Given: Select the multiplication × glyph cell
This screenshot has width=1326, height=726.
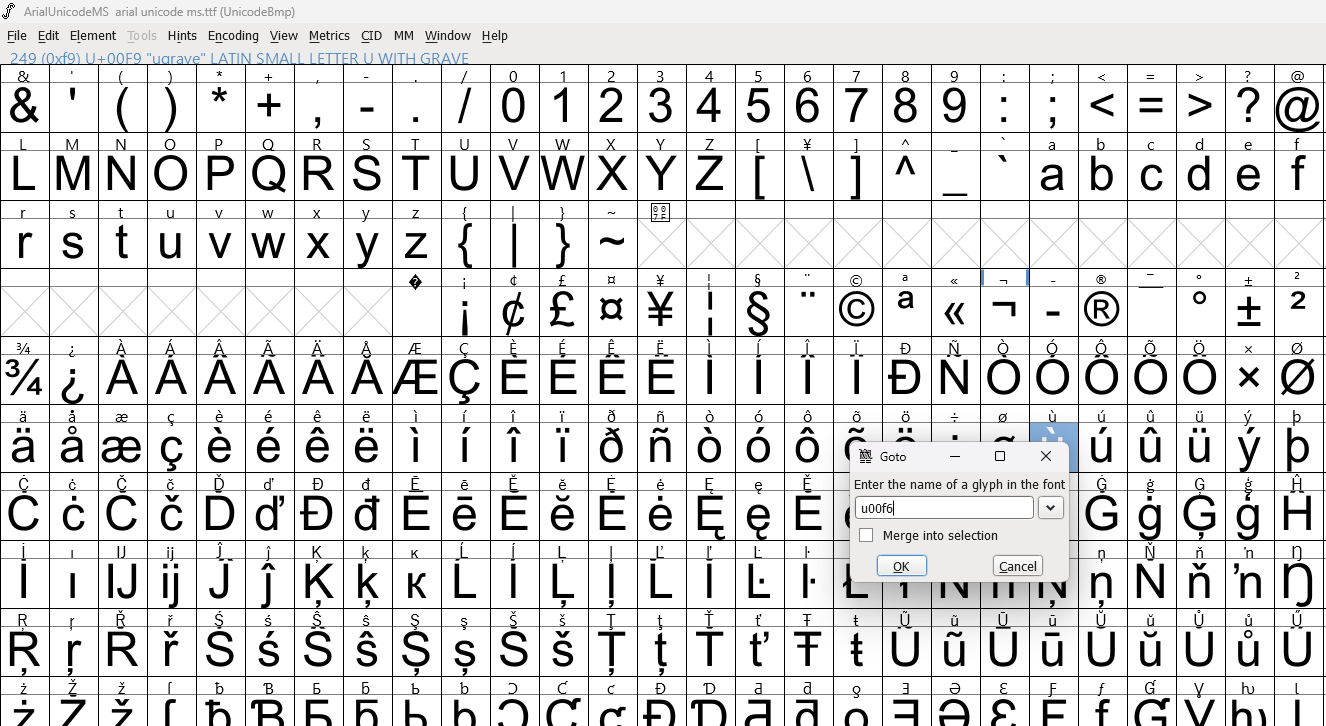Looking at the screenshot, I should coord(1249,379).
